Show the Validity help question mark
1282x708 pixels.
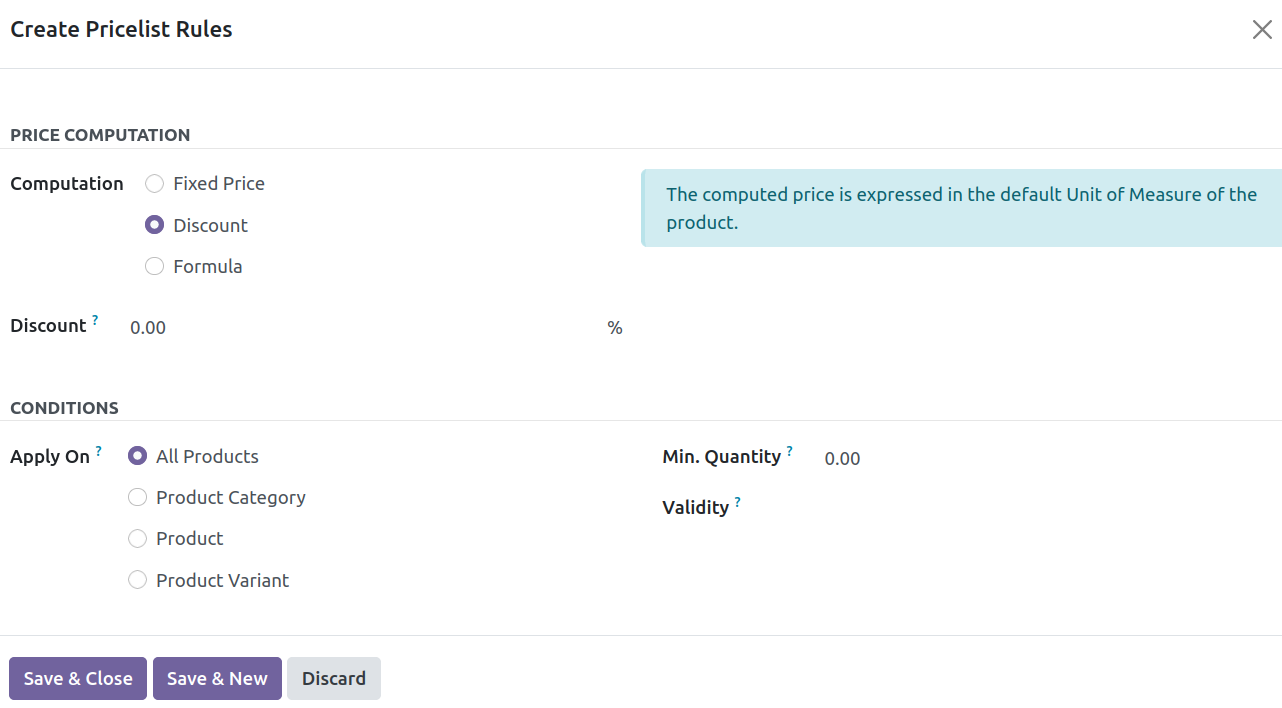(x=737, y=502)
